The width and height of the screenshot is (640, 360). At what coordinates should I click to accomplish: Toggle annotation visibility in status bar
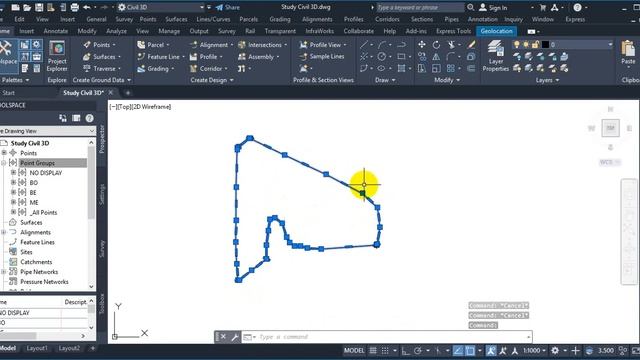click(x=491, y=350)
